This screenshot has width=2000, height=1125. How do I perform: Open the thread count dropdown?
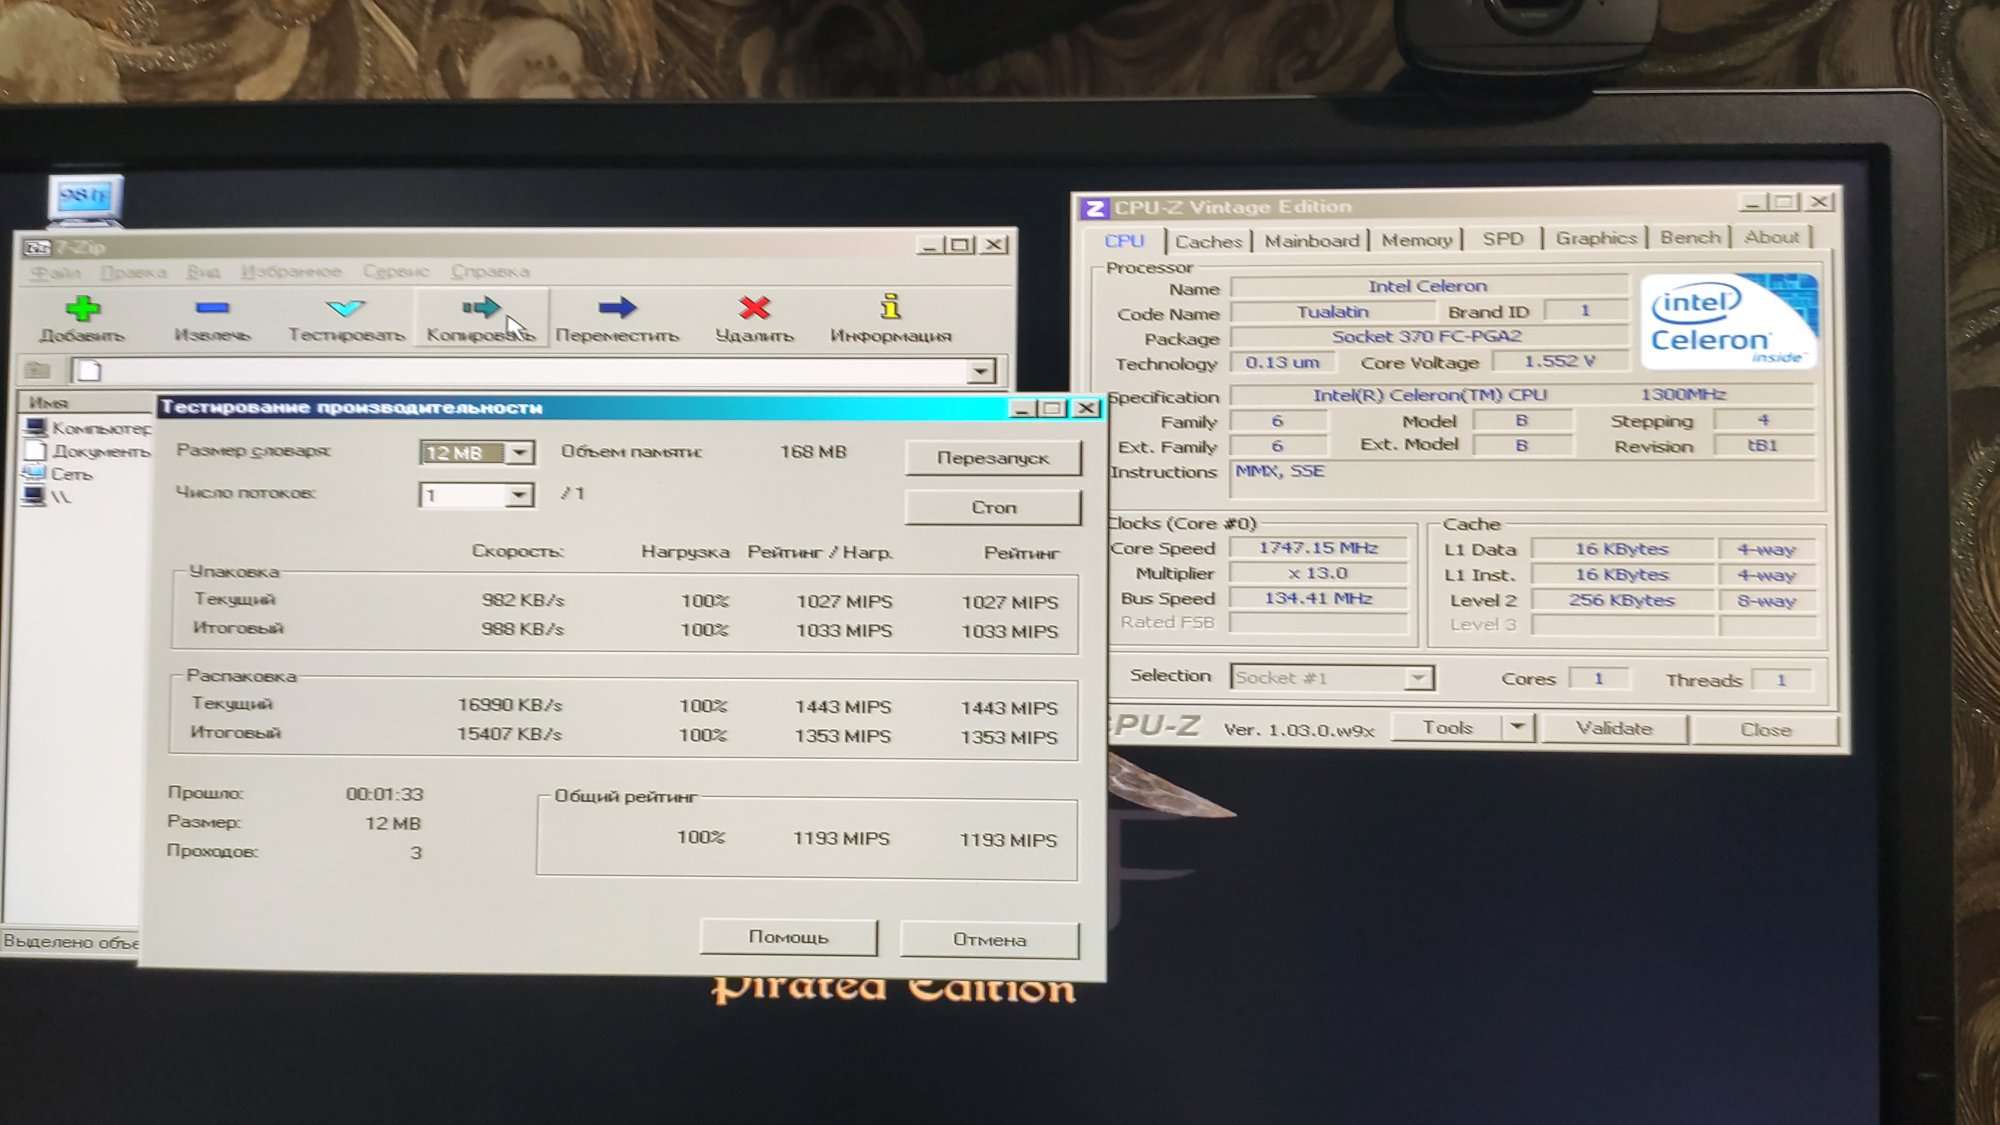click(518, 495)
